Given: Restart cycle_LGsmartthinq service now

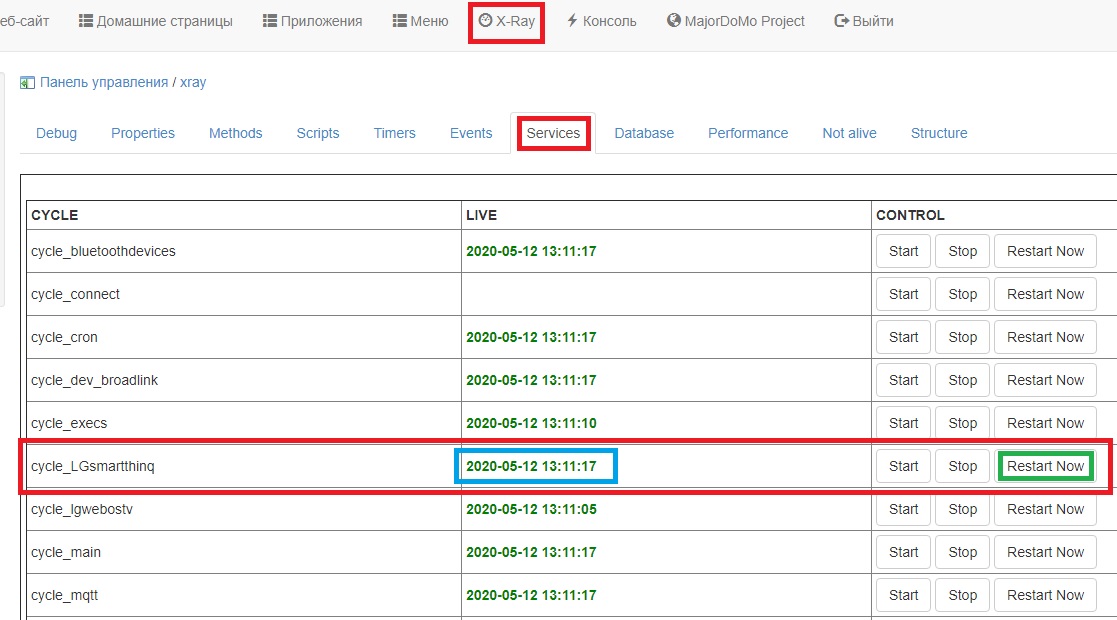Looking at the screenshot, I should pos(1045,466).
